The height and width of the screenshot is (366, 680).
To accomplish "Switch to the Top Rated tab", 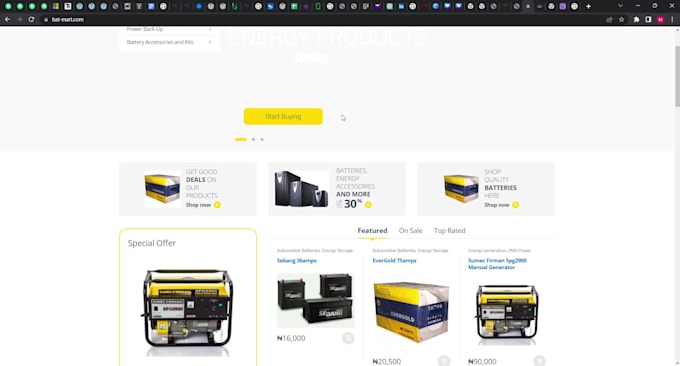I will (449, 231).
